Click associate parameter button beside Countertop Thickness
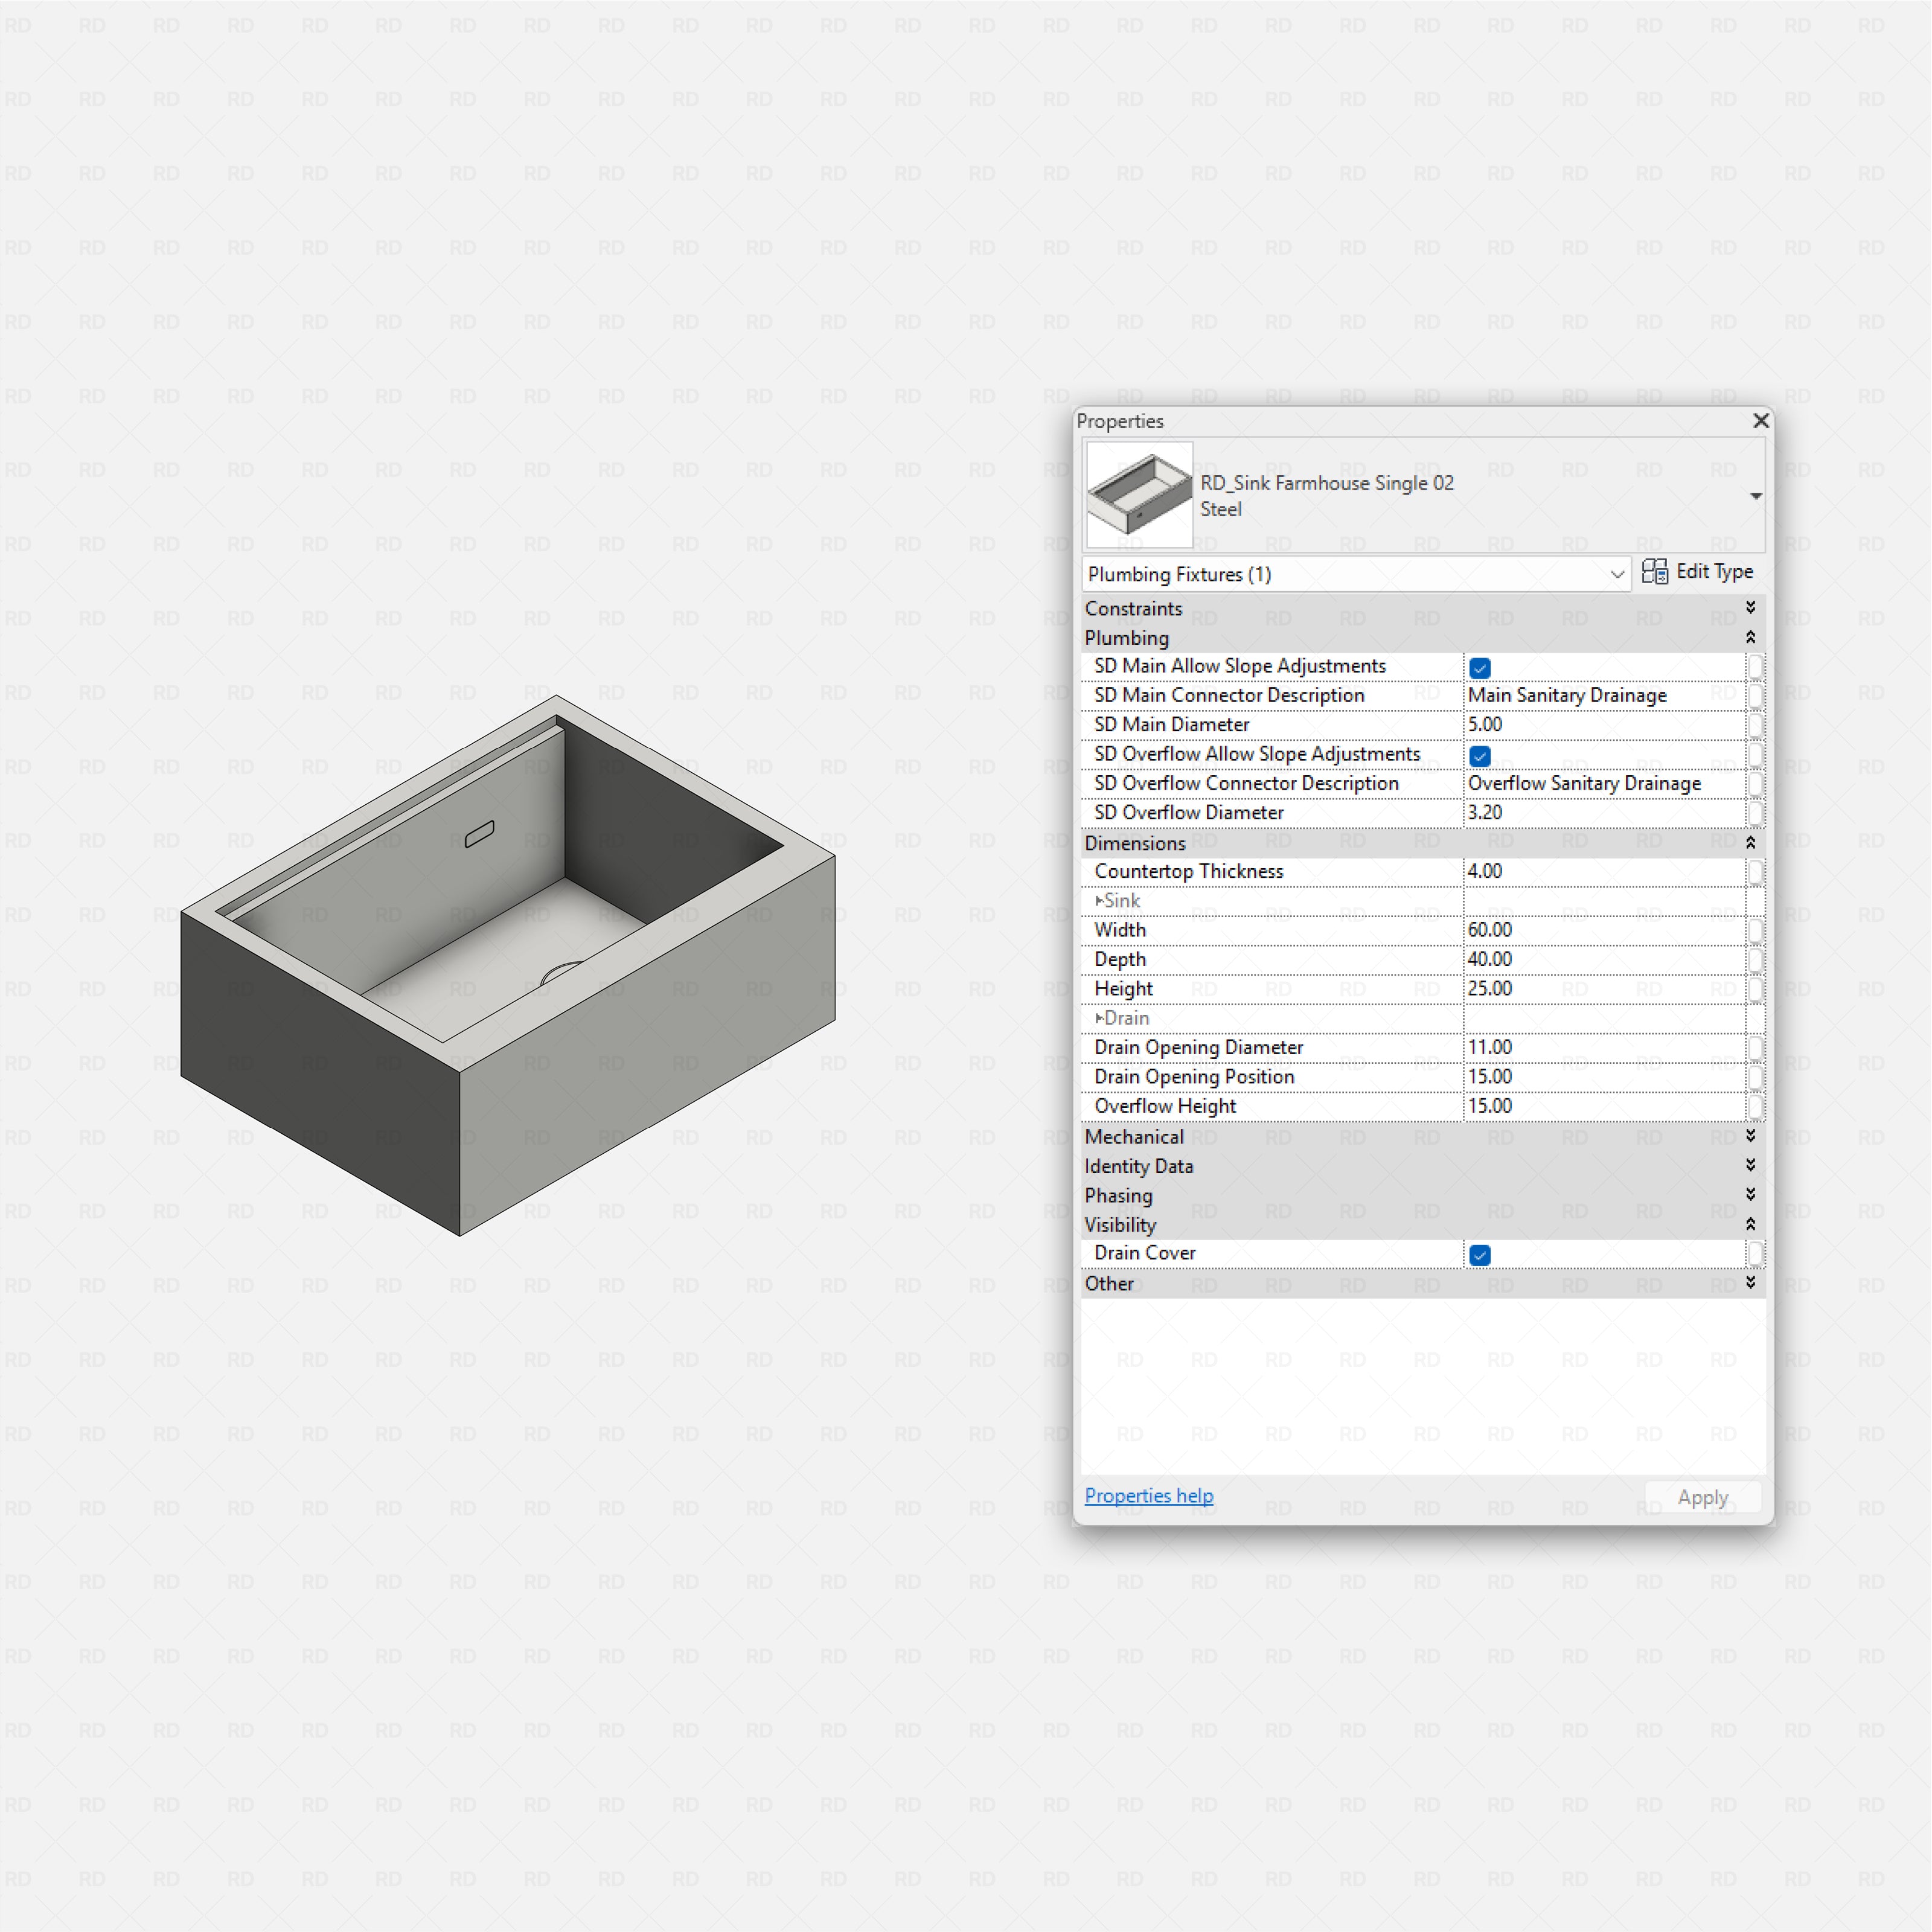Viewport: 1932px width, 1932px height. pyautogui.click(x=1757, y=872)
